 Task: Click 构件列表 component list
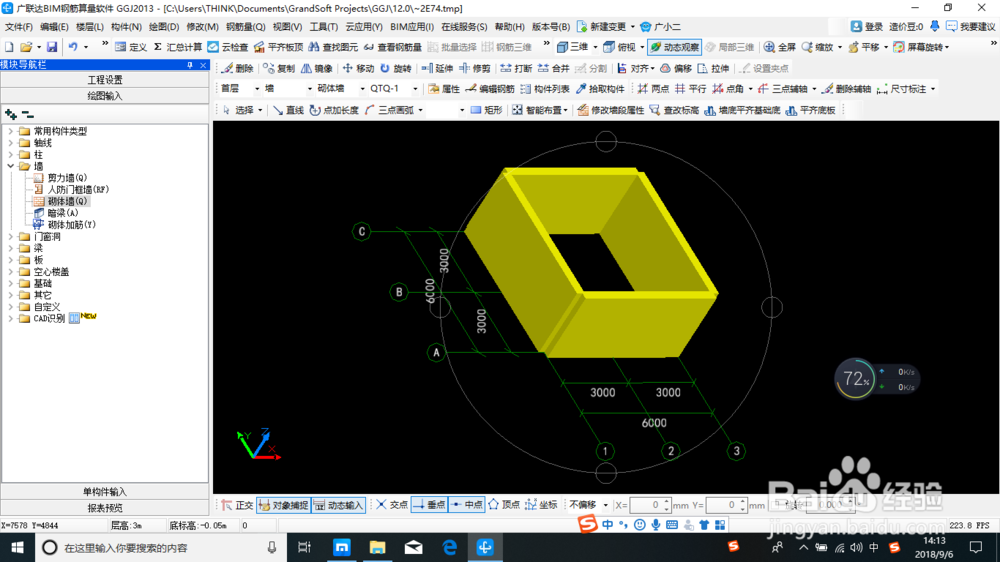coord(545,89)
